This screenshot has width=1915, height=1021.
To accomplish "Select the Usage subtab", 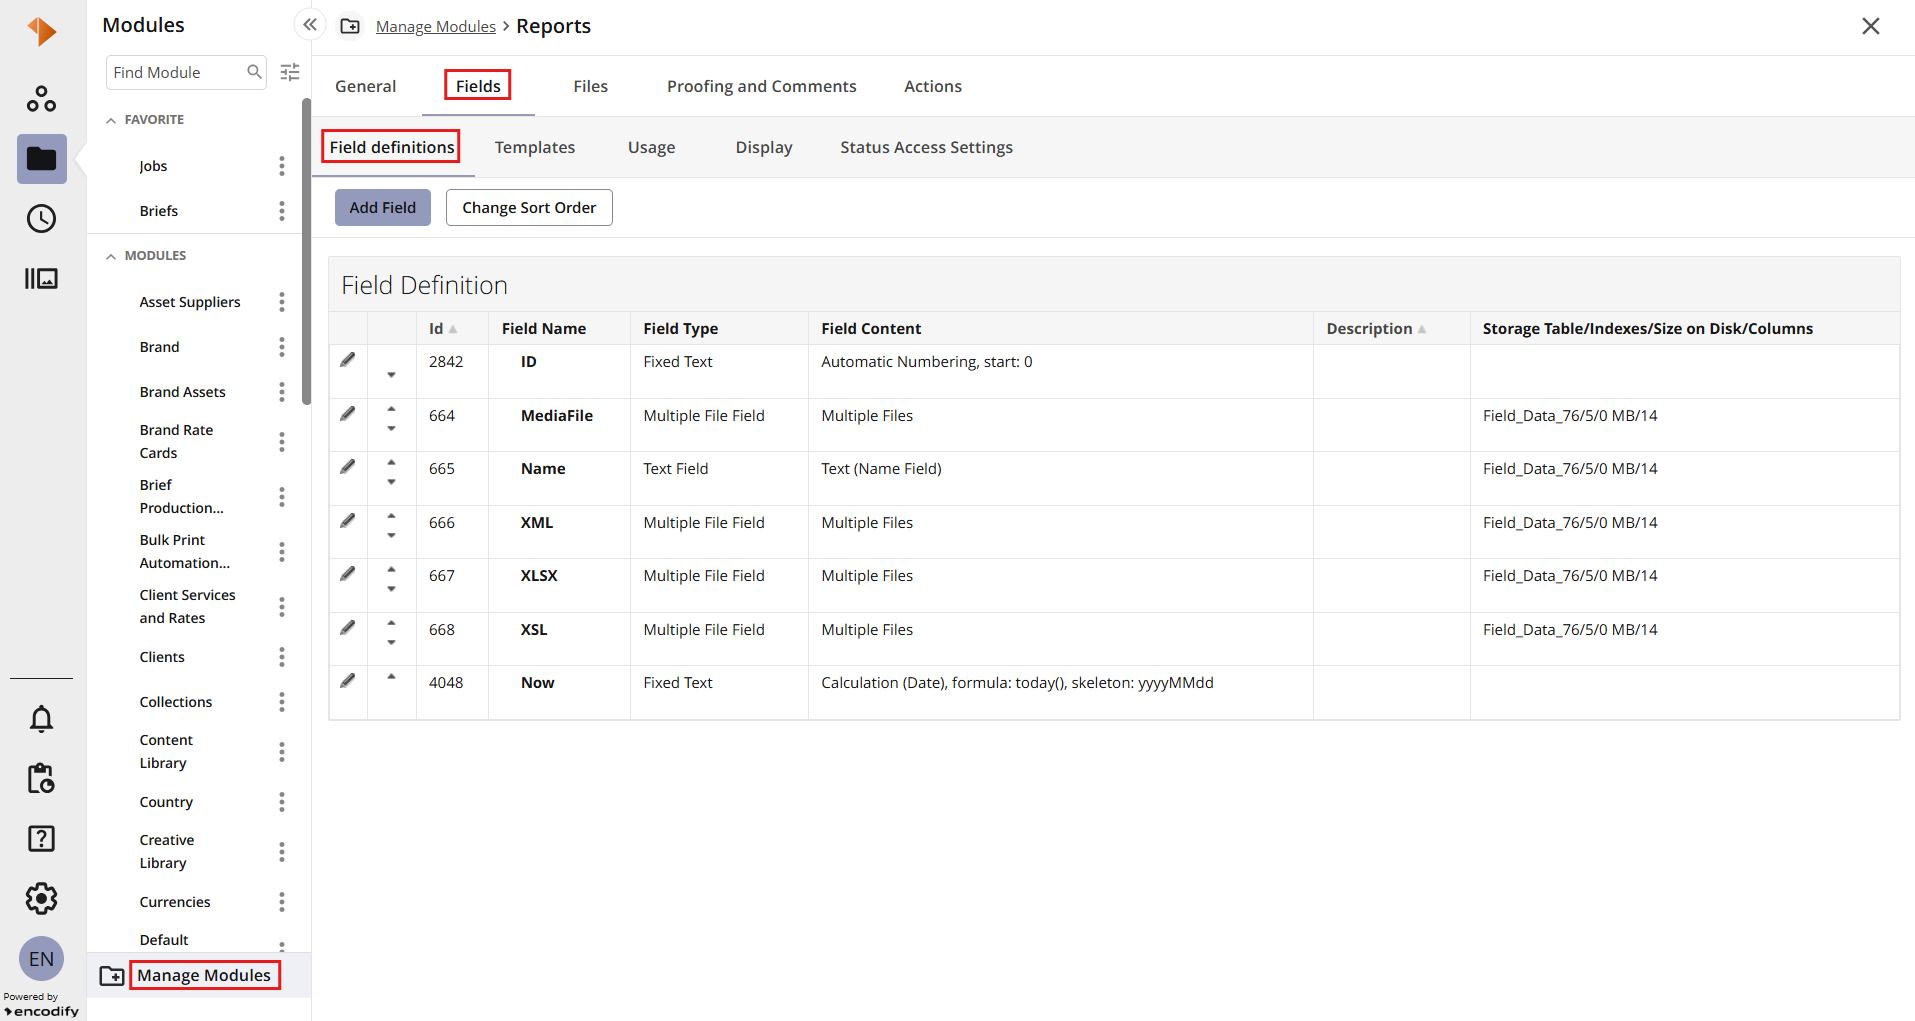I will tap(652, 147).
